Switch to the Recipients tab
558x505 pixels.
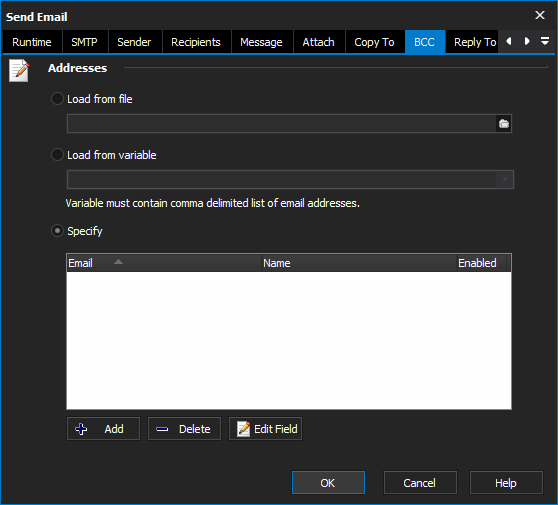click(196, 42)
